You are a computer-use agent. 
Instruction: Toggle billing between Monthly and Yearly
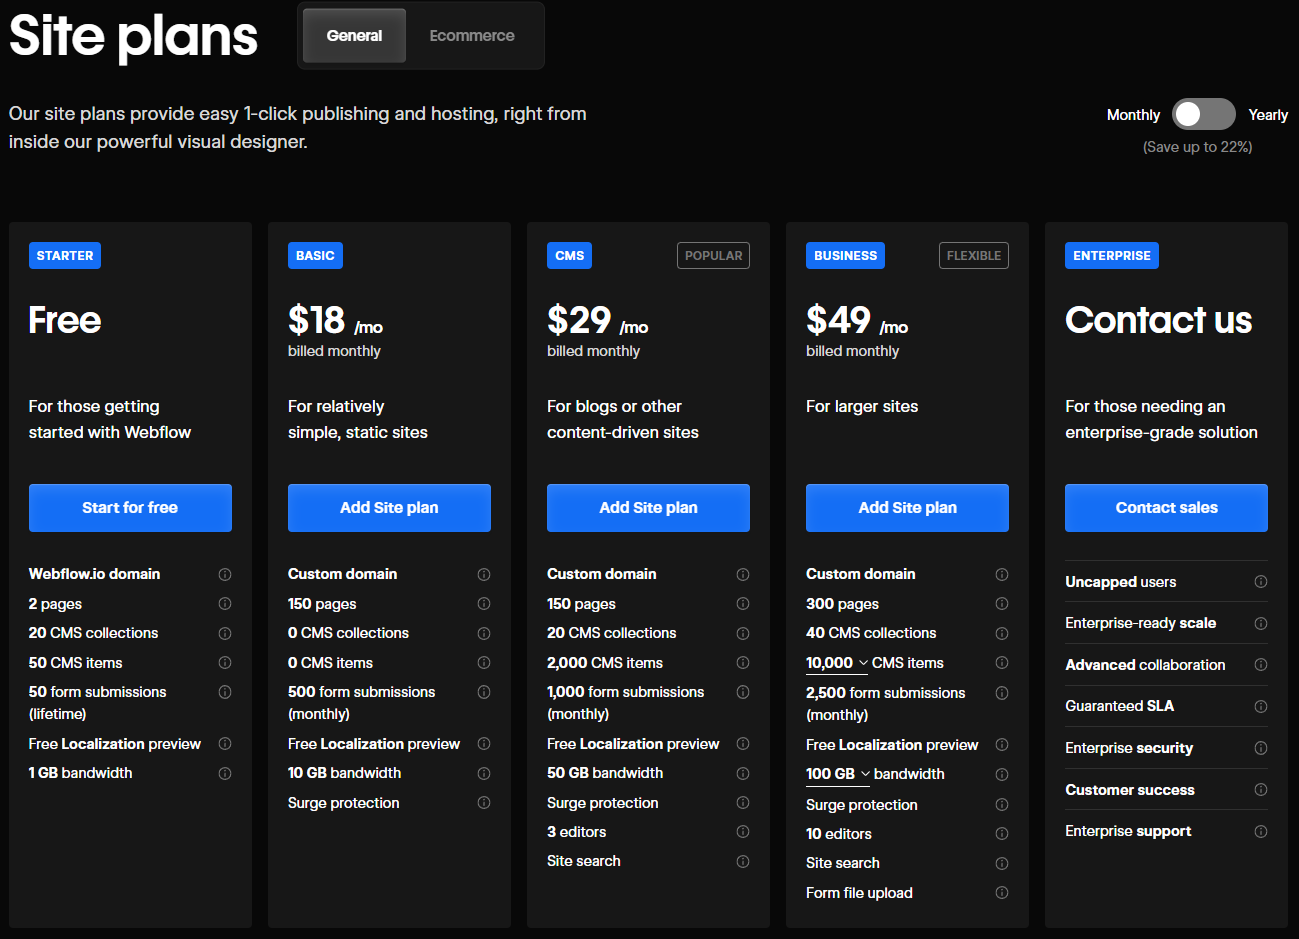(x=1204, y=114)
